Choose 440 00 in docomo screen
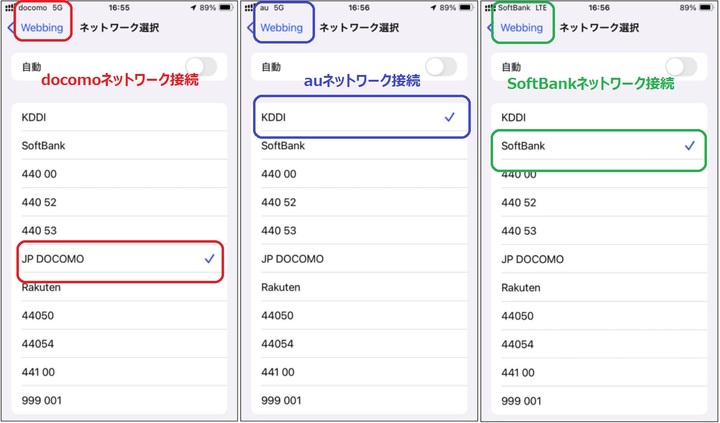The width and height of the screenshot is (720, 423). pos(119,174)
